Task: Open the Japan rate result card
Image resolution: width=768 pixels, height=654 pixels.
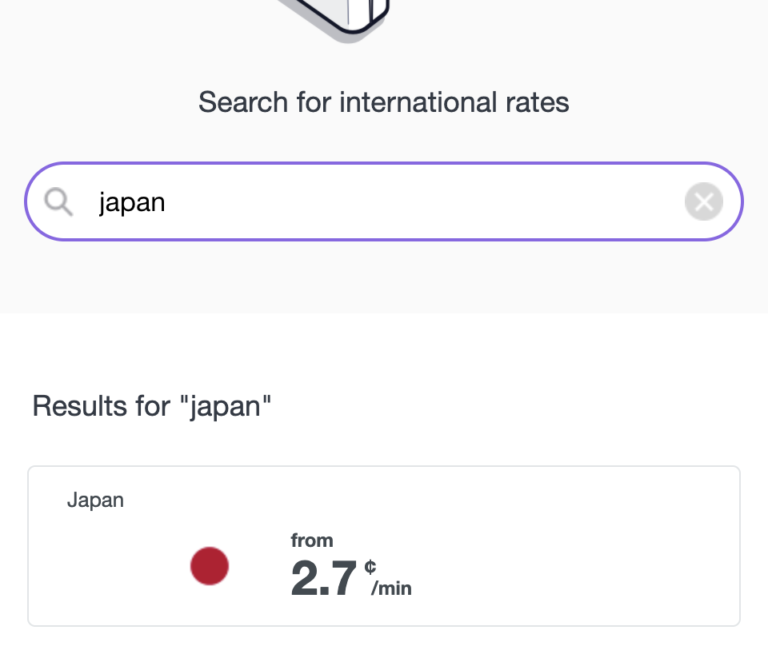Action: point(384,546)
